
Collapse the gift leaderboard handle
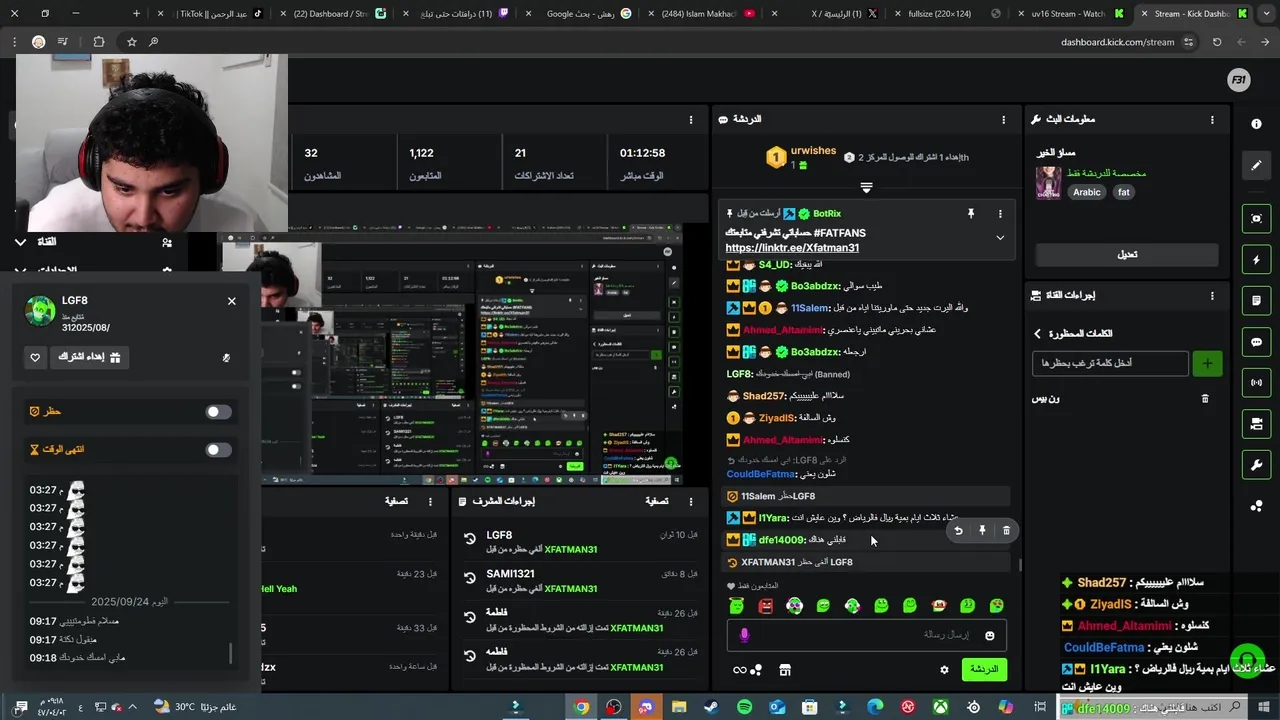866,187
